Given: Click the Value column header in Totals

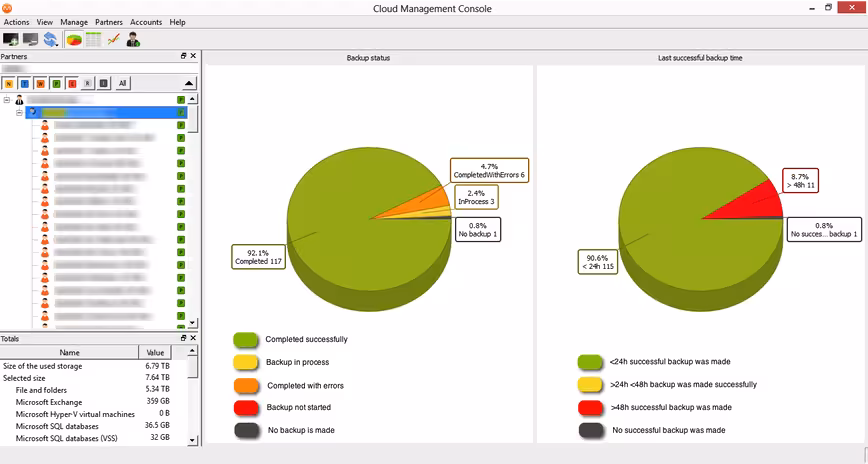Looking at the screenshot, I should (155, 352).
